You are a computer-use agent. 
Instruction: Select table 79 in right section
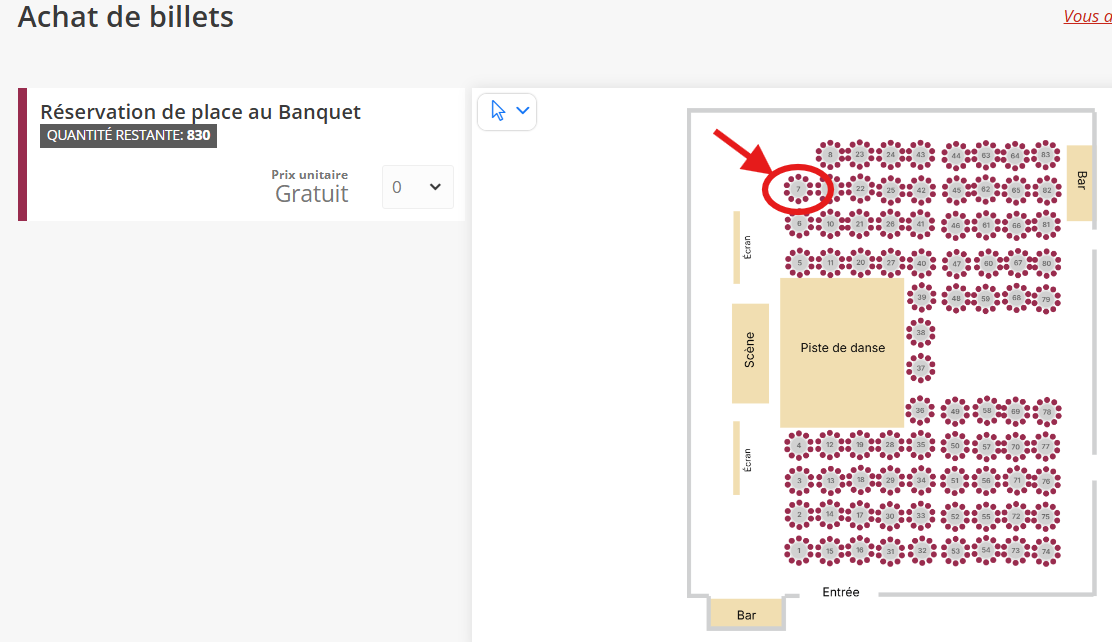(x=1046, y=299)
